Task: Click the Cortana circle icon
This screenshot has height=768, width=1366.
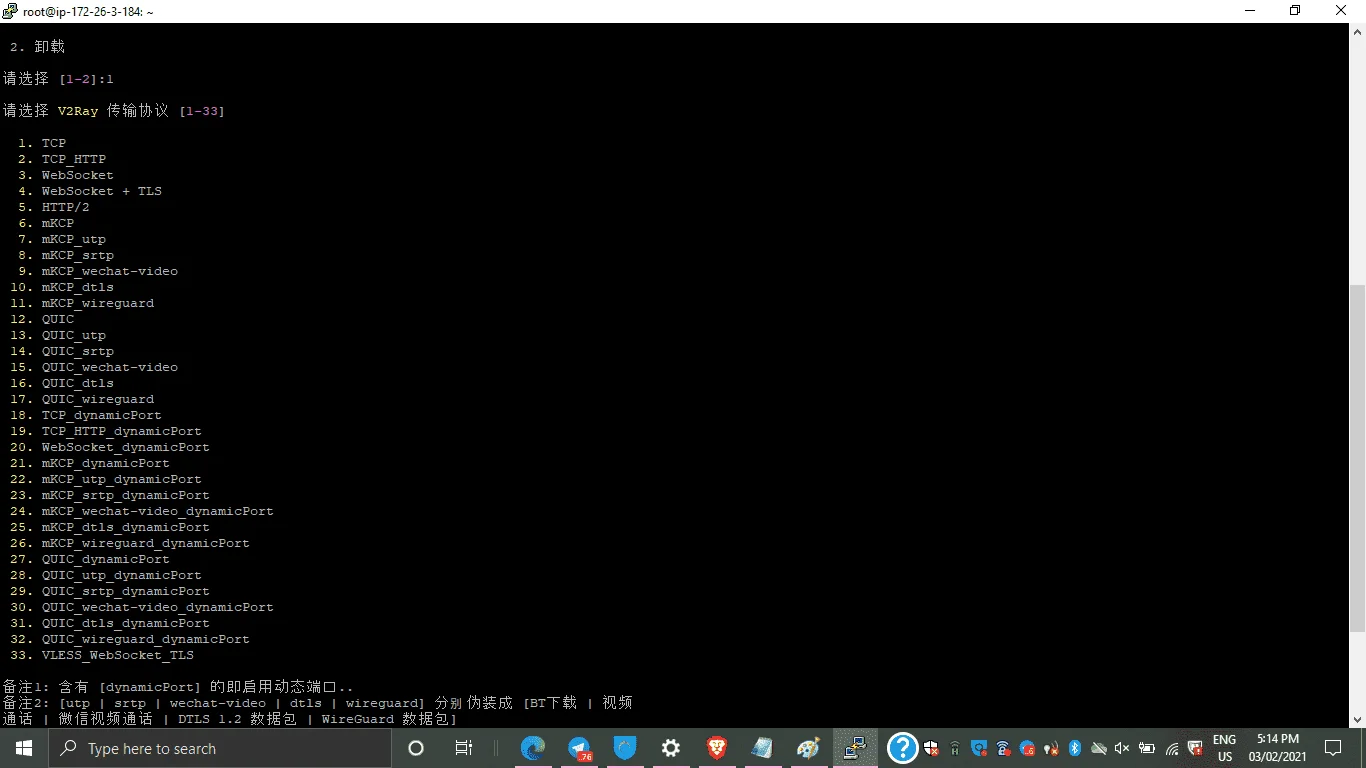Action: 416,748
